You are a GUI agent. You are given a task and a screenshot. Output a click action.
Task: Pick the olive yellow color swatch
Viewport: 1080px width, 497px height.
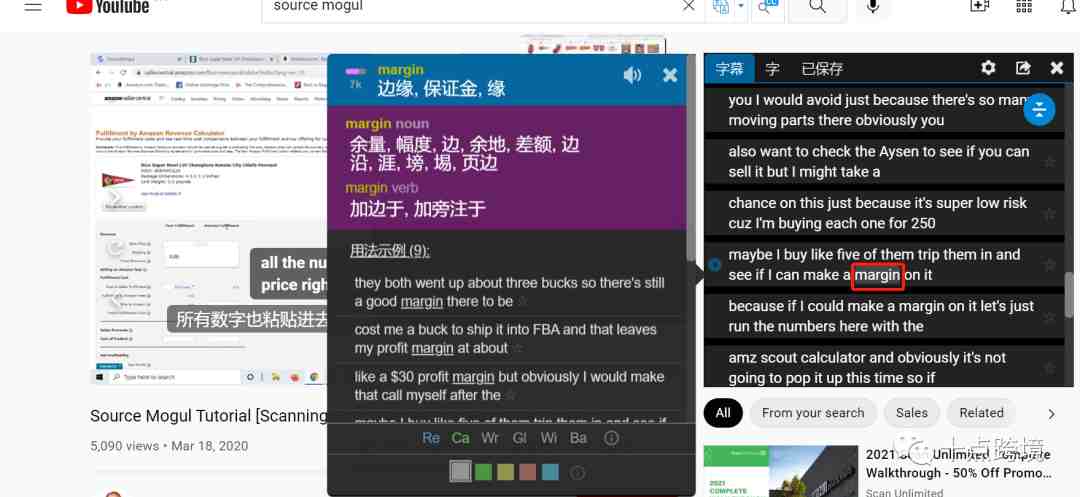[506, 472]
